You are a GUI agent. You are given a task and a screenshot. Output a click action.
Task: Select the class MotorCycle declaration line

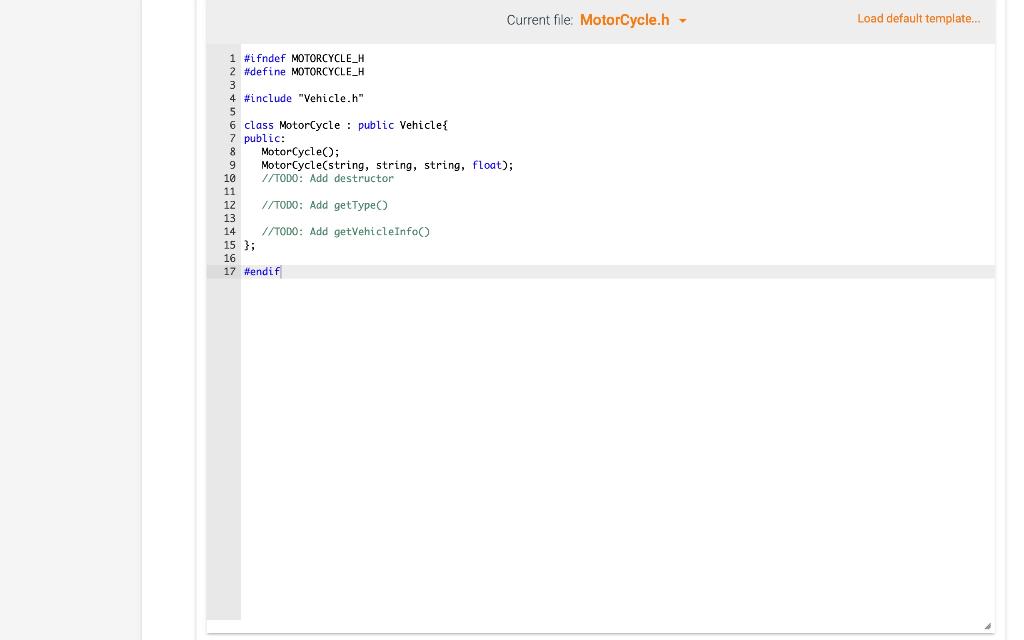(345, 124)
